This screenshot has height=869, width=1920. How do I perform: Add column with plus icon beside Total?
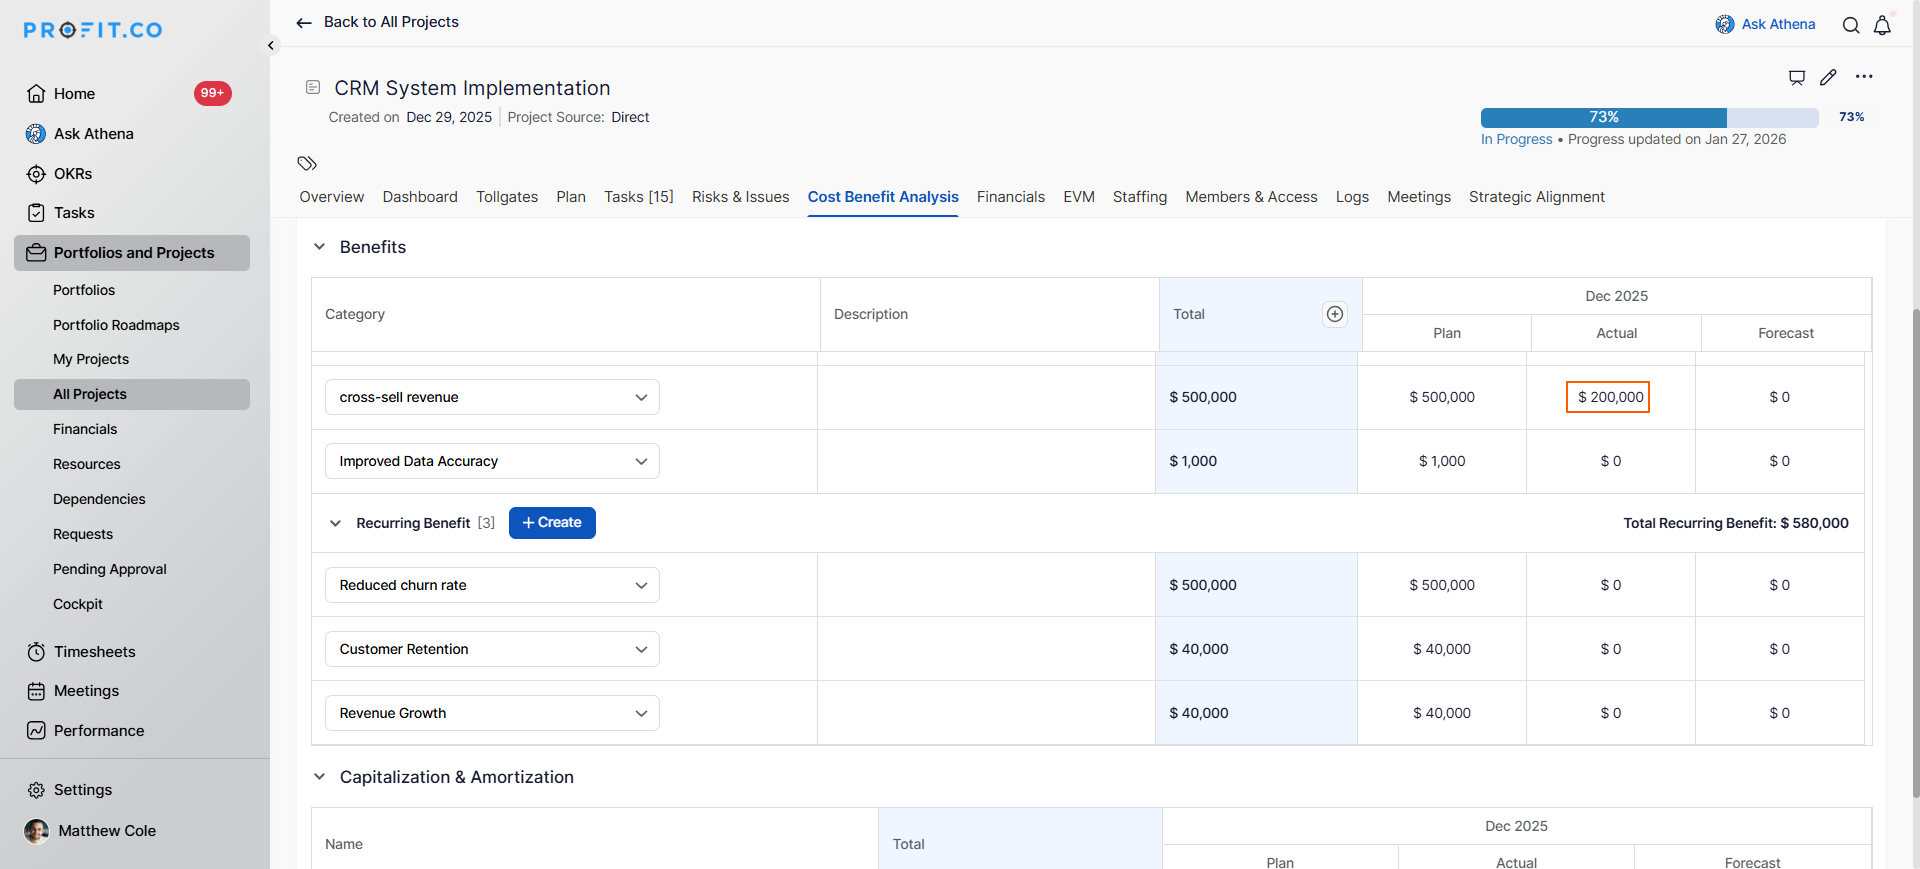click(1334, 314)
